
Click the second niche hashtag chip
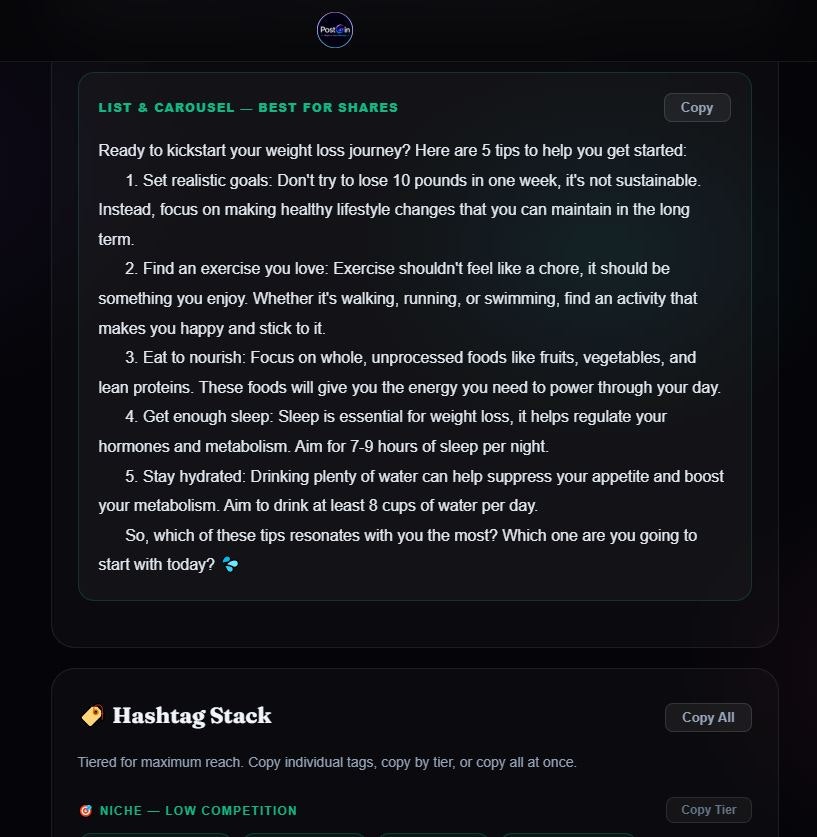pyautogui.click(x=304, y=834)
